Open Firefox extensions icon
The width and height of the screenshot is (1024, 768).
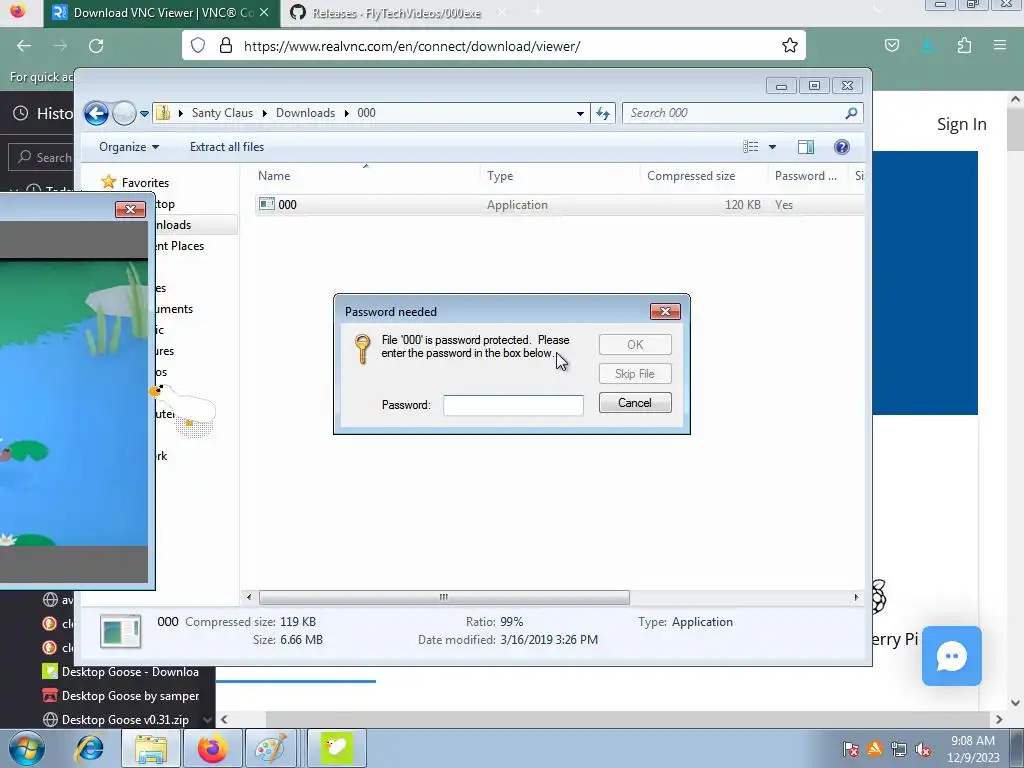tap(964, 46)
